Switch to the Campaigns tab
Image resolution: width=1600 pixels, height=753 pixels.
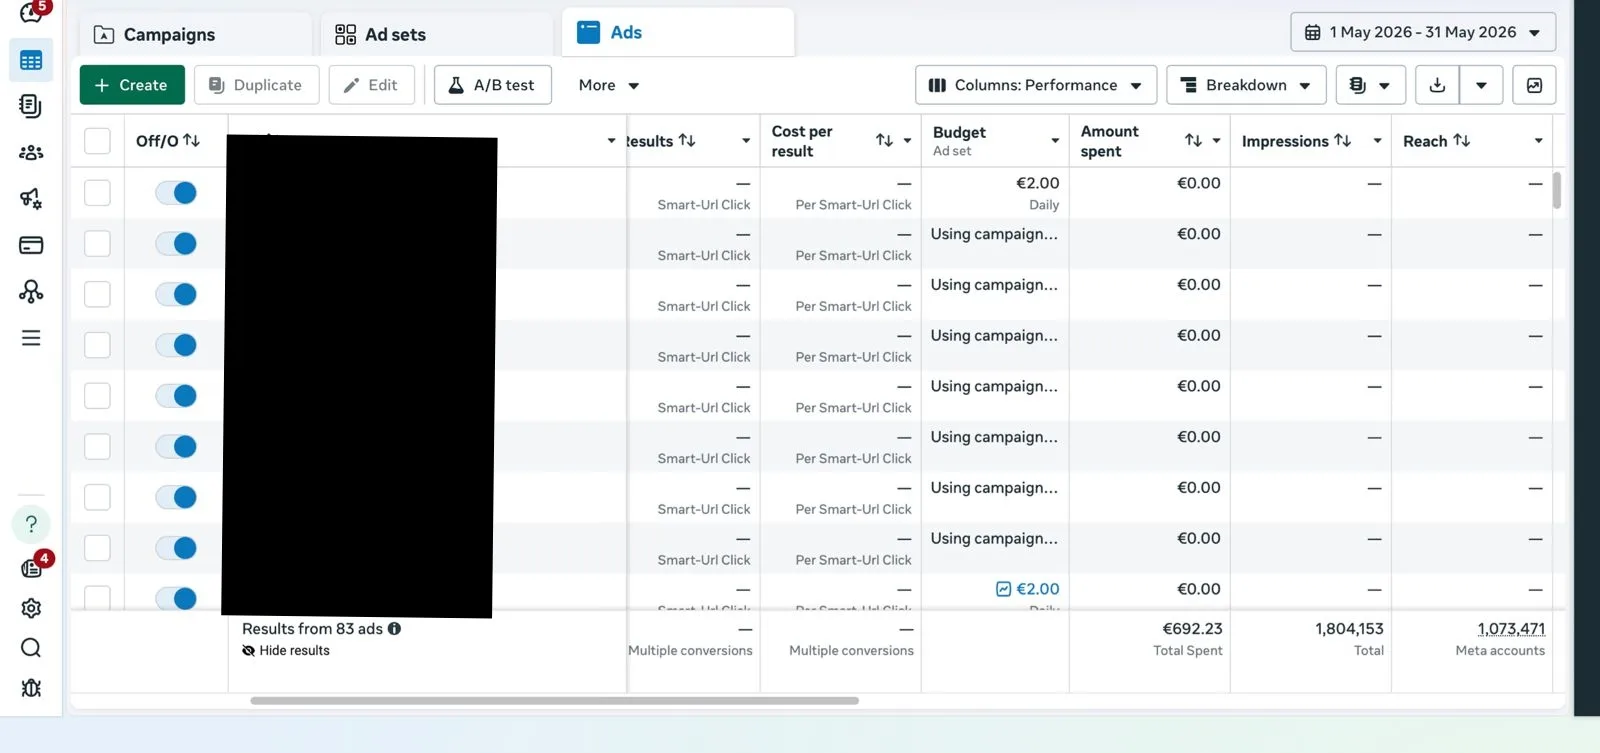[195, 35]
